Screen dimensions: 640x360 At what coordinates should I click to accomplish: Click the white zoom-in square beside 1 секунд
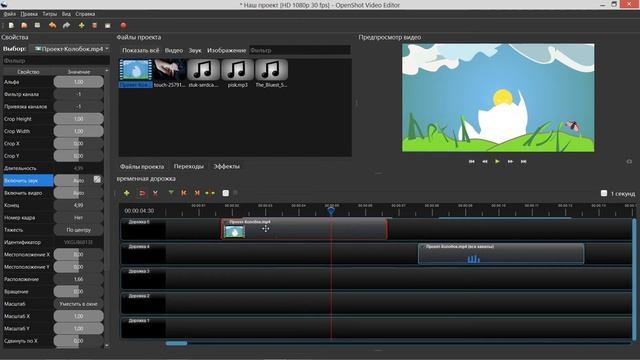(x=604, y=193)
